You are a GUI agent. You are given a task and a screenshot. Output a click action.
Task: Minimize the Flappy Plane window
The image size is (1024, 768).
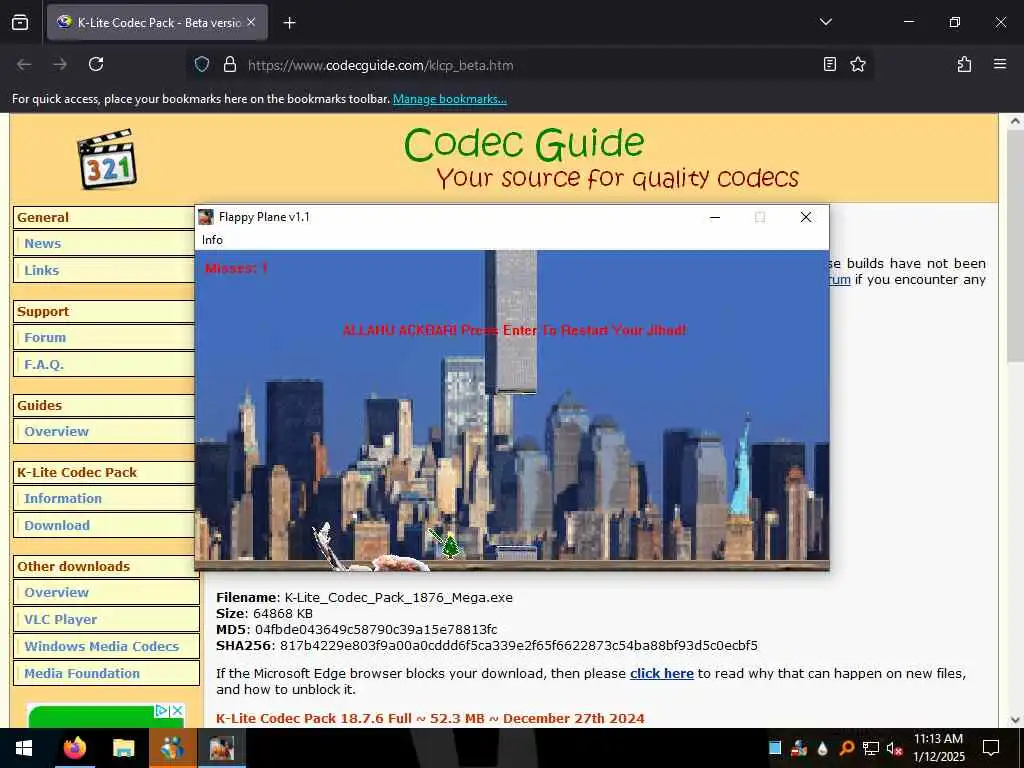coord(715,217)
